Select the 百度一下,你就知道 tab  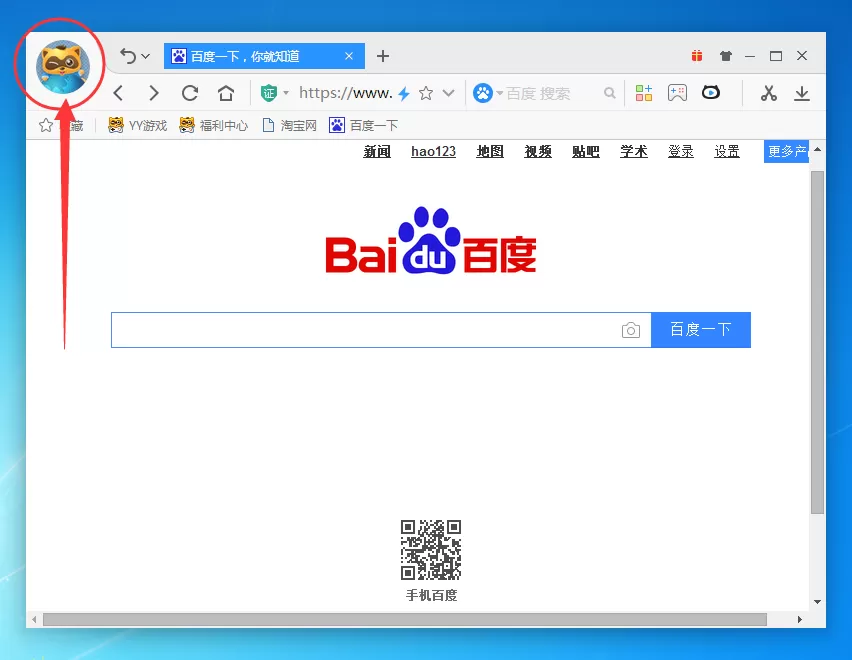(264, 56)
